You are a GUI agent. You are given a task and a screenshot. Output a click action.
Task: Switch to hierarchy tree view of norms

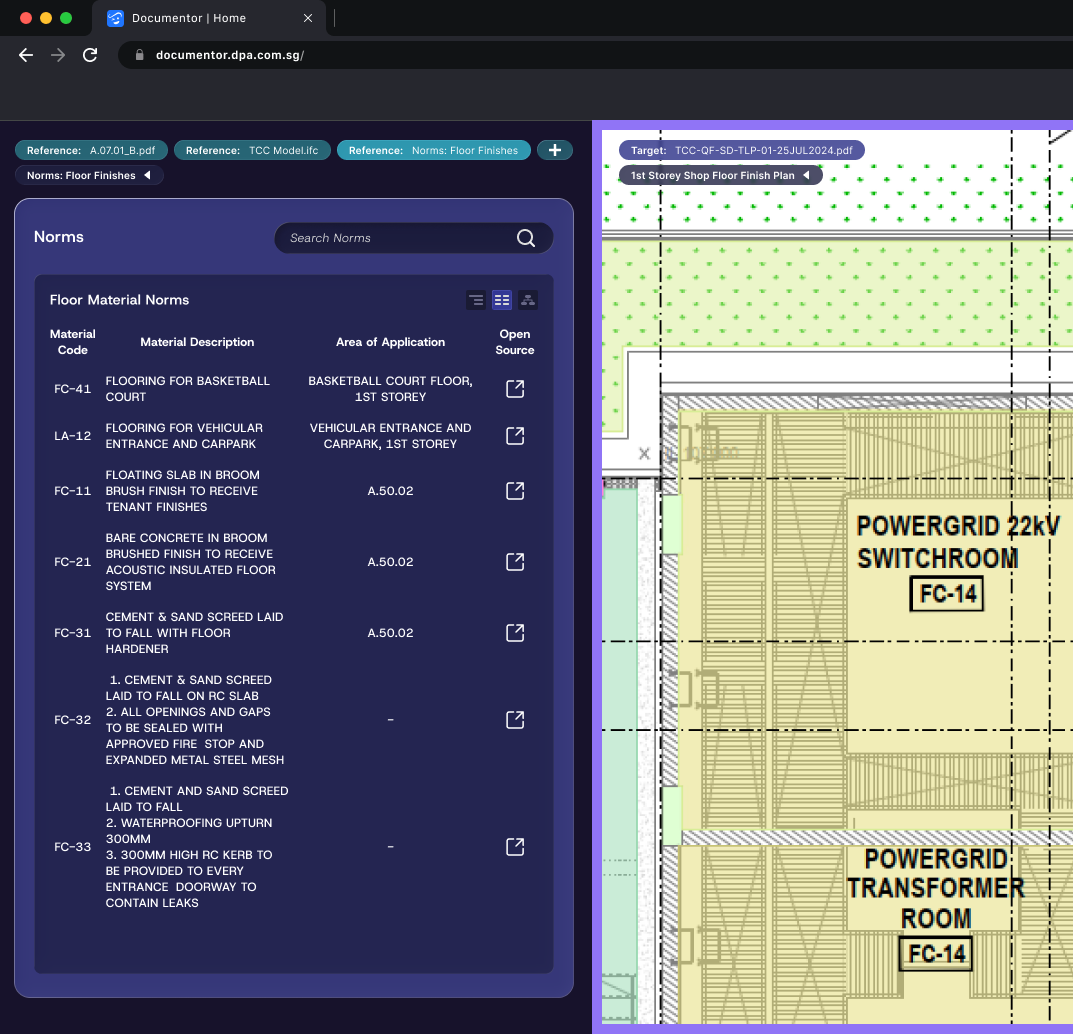point(528,300)
